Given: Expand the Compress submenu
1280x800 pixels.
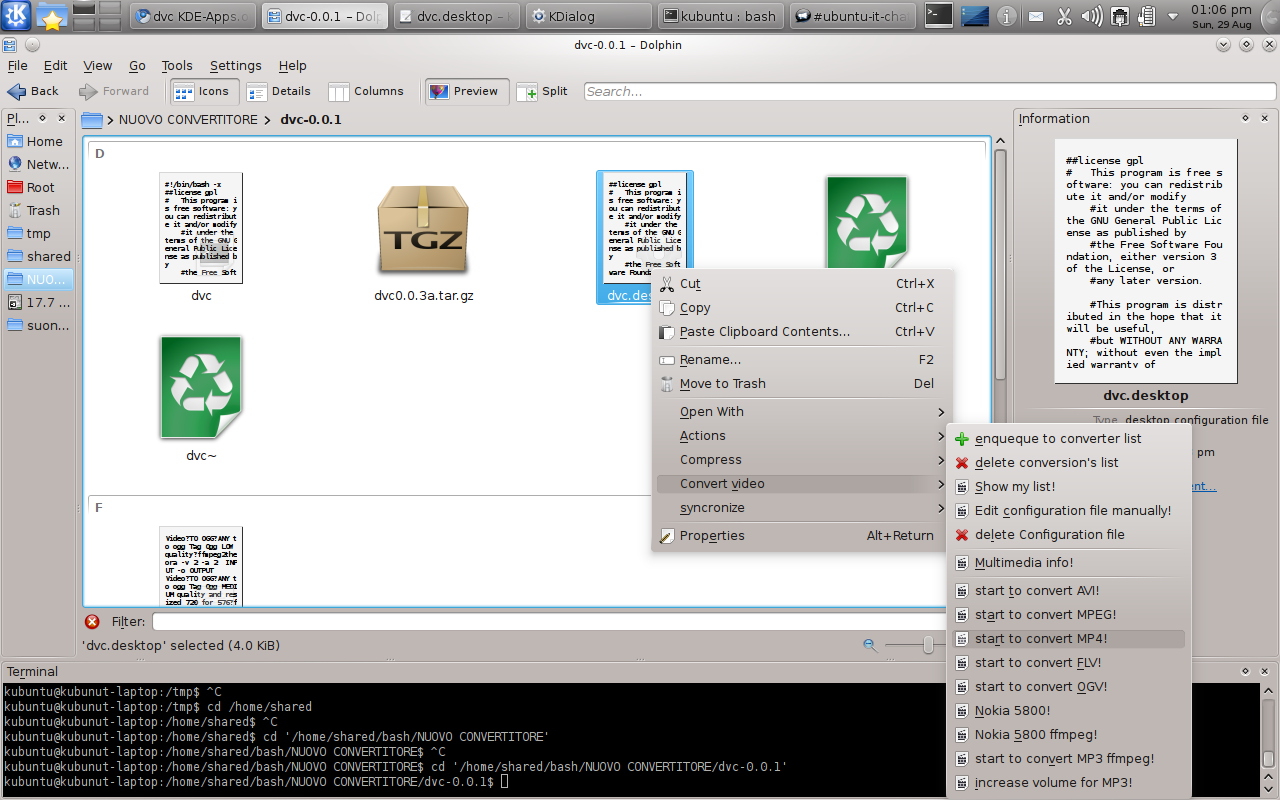Looking at the screenshot, I should pyautogui.click(x=802, y=460).
